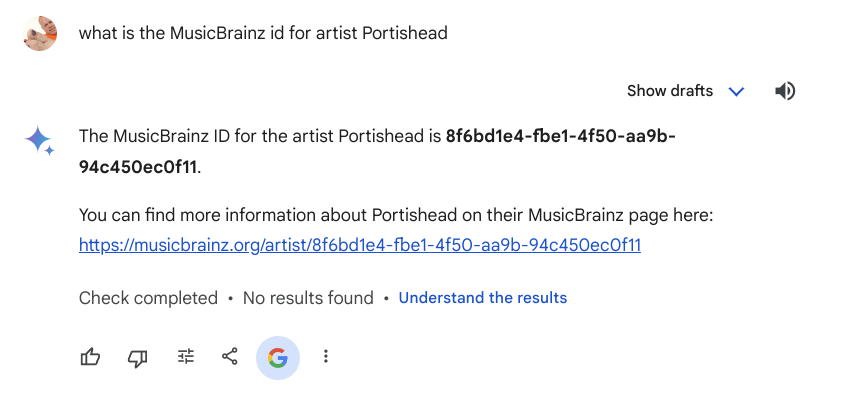Click the speaker icon to listen
This screenshot has width=844, height=416.
coord(785,91)
